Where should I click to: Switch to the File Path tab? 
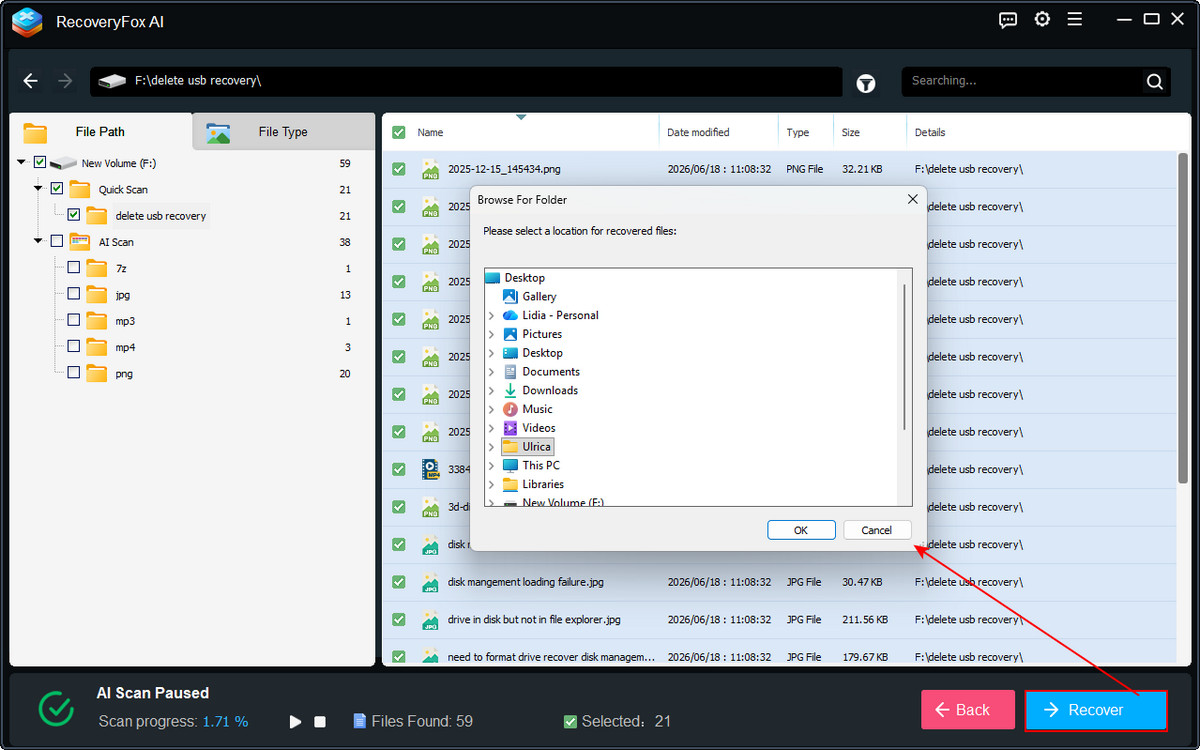100,132
